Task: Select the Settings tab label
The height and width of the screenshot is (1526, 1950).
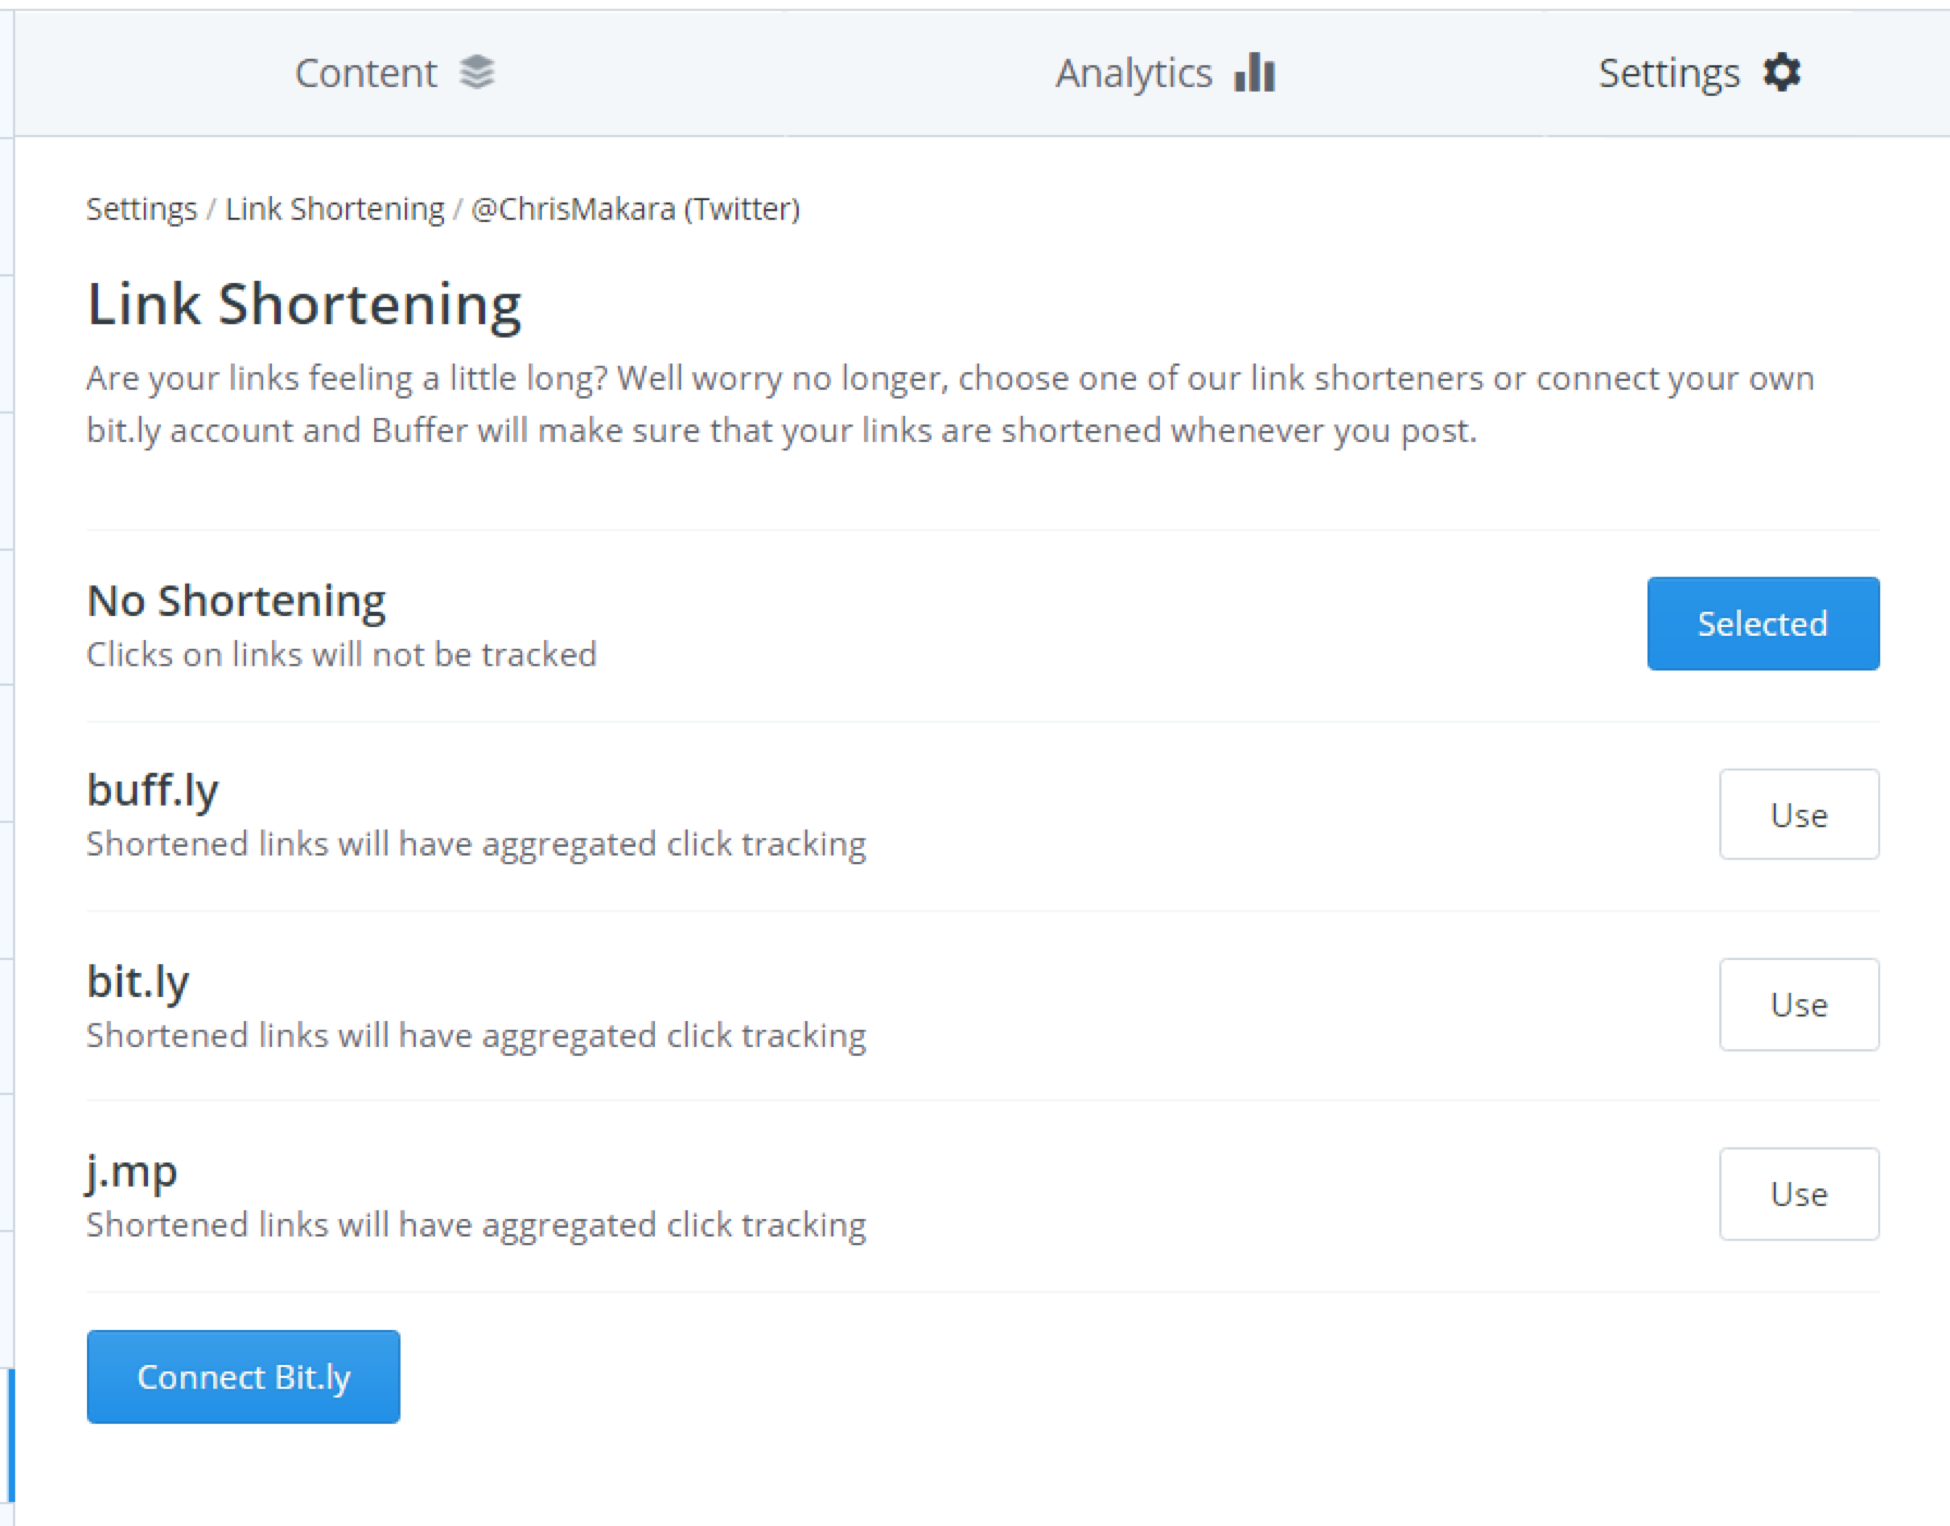Action: [x=1669, y=73]
